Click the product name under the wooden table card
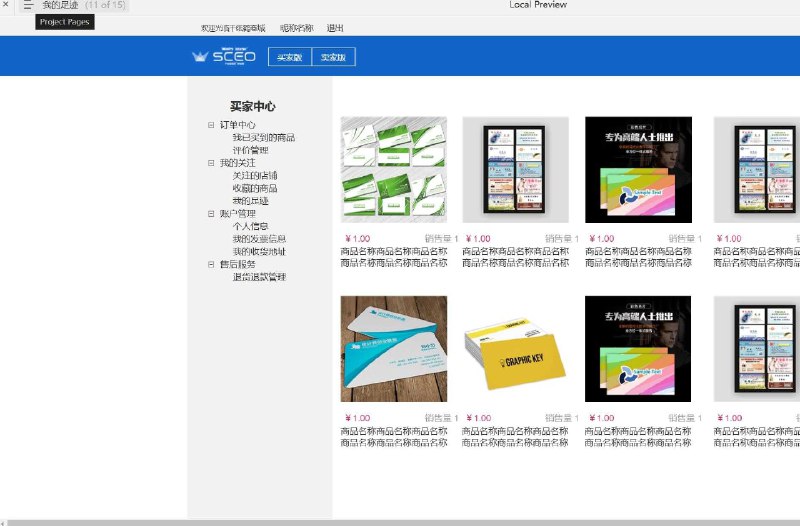 pos(394,437)
